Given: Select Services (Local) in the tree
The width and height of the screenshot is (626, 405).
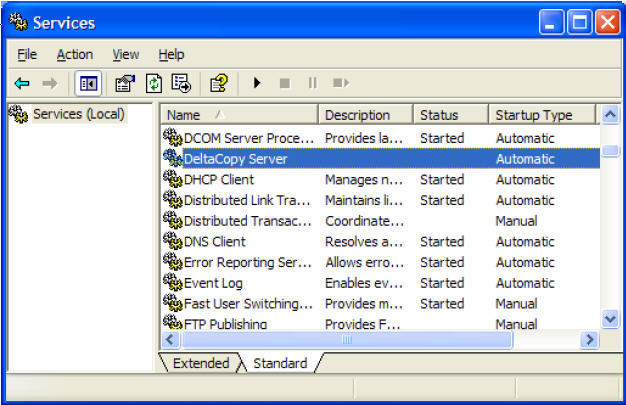Looking at the screenshot, I should (79, 114).
